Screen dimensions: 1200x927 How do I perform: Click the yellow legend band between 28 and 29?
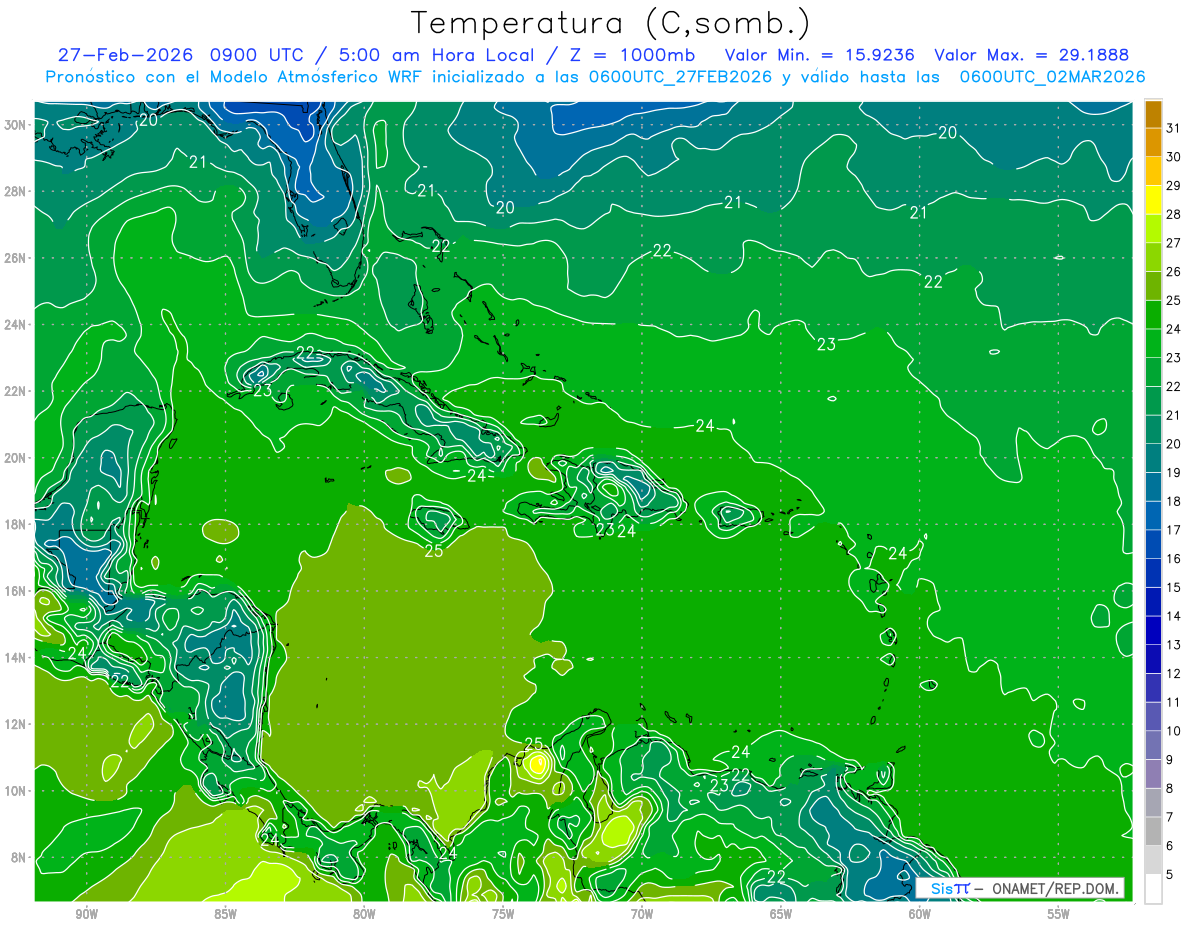pyautogui.click(x=1153, y=200)
